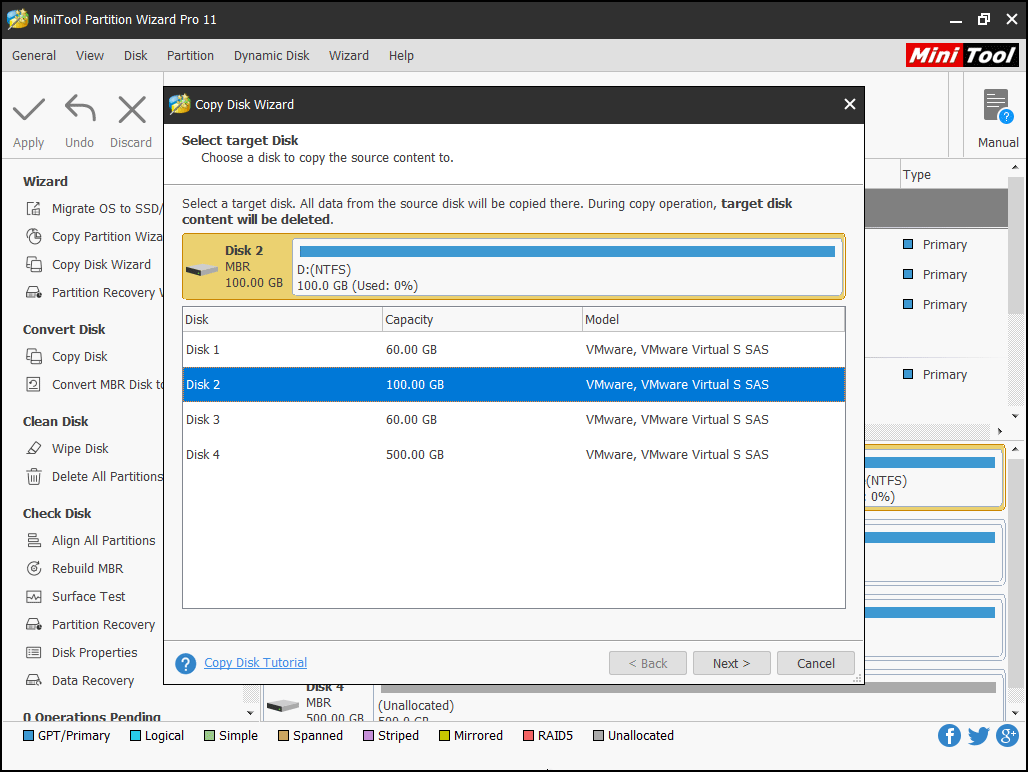Select Disk 2 row in target list
The height and width of the screenshot is (772, 1028).
[513, 385]
